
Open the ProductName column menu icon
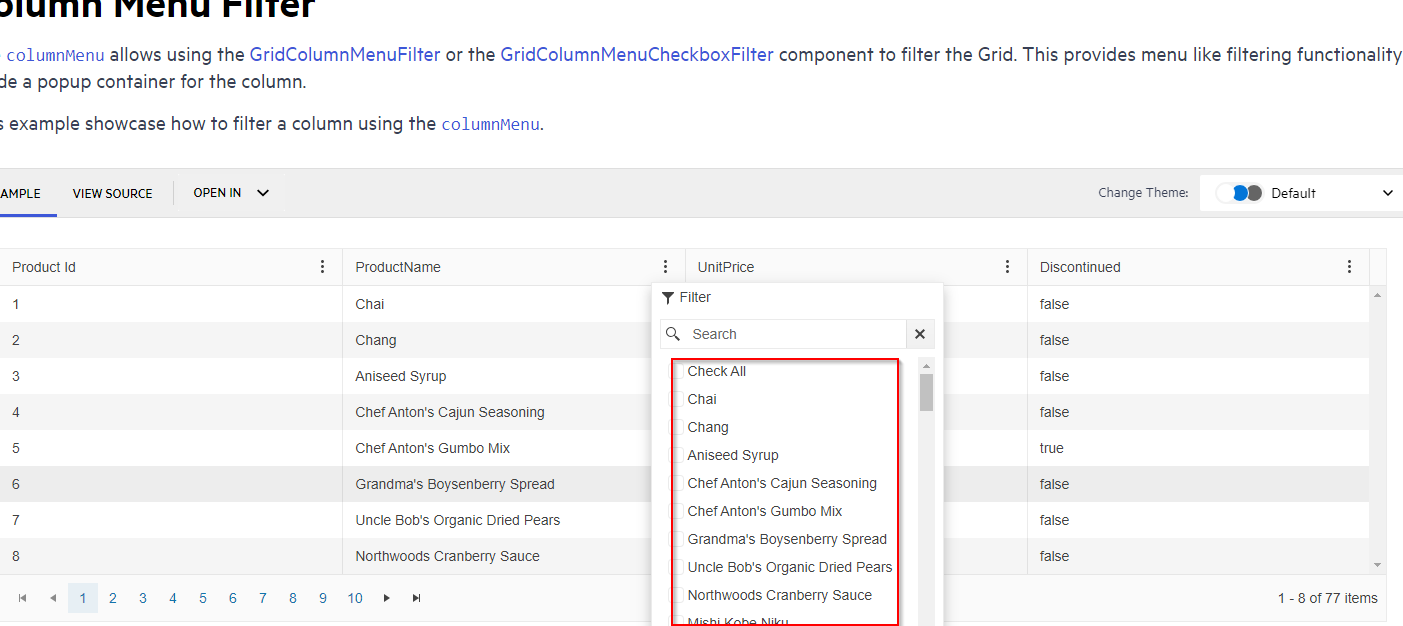tap(665, 267)
